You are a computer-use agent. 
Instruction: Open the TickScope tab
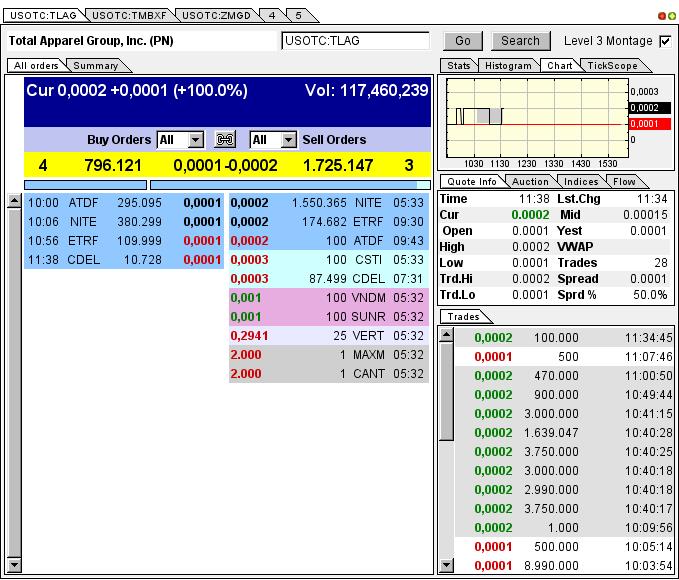(610, 66)
